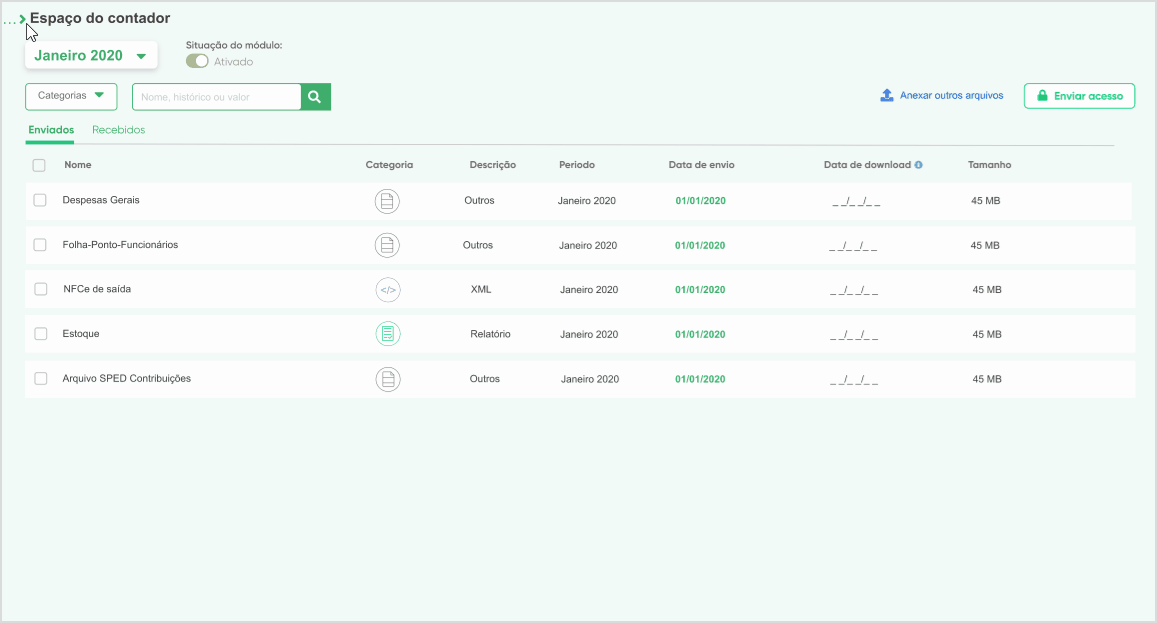Click the Folha-Ponto-Funcionários category document icon
The image size is (1157, 623).
click(x=387, y=245)
